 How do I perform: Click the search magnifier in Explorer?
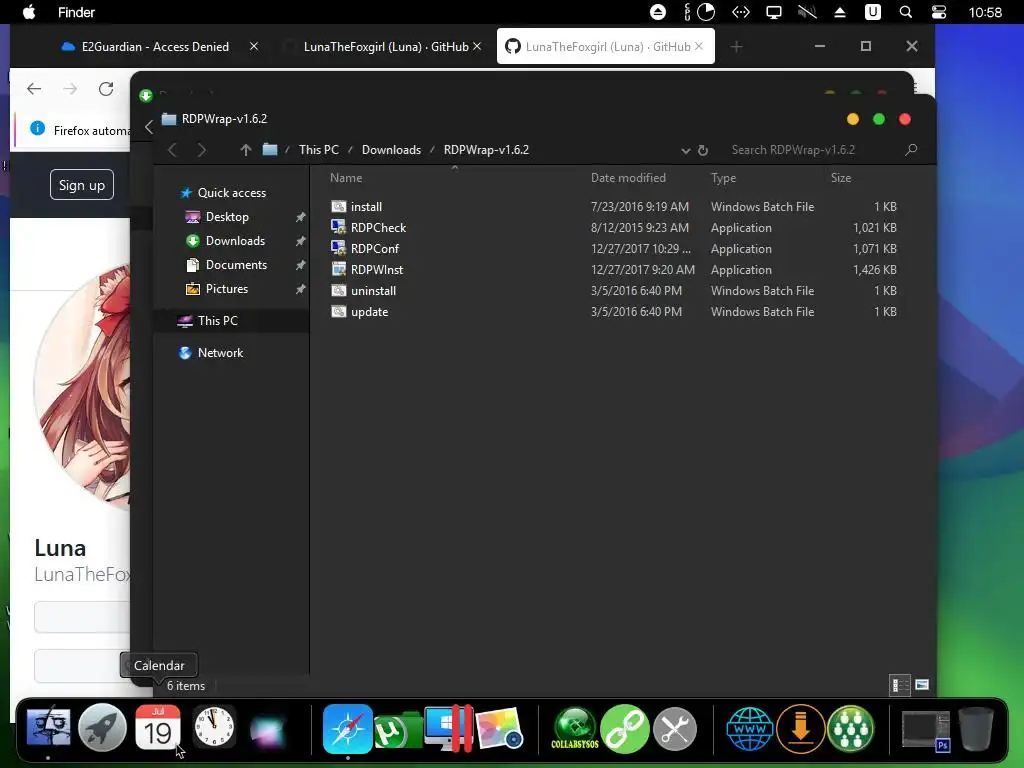coord(911,150)
